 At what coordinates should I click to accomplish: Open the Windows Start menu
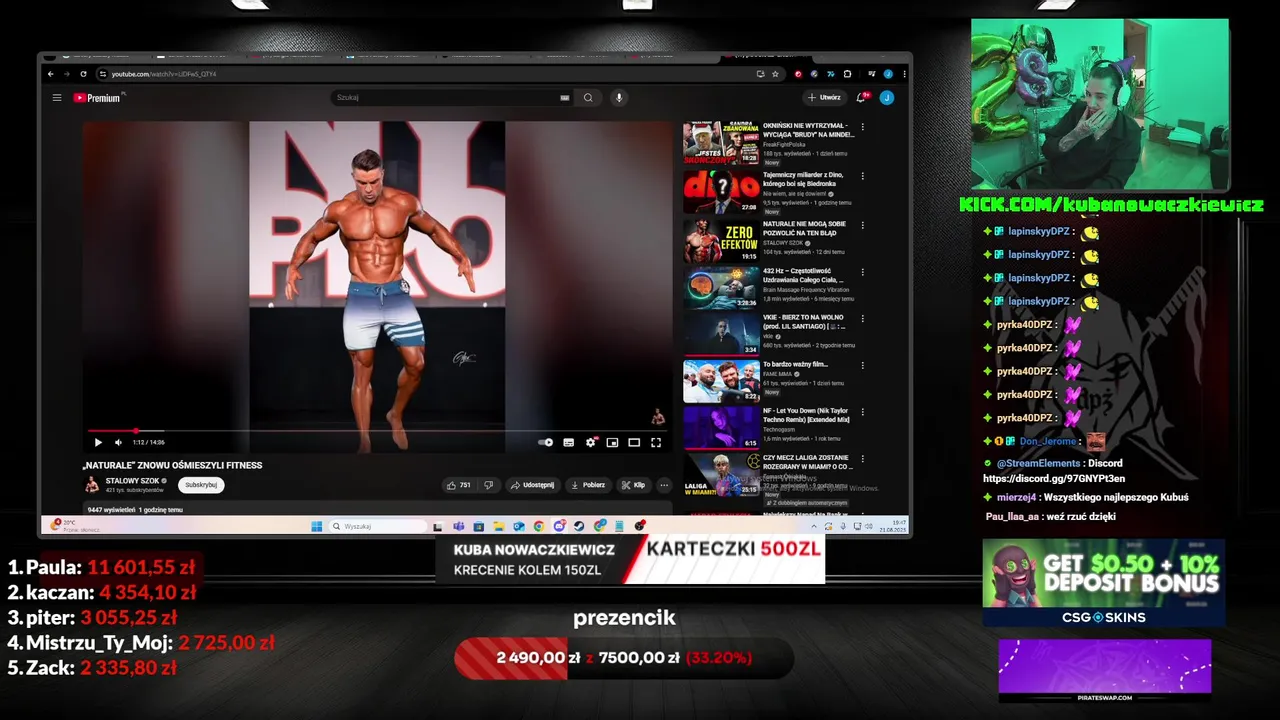pos(317,526)
